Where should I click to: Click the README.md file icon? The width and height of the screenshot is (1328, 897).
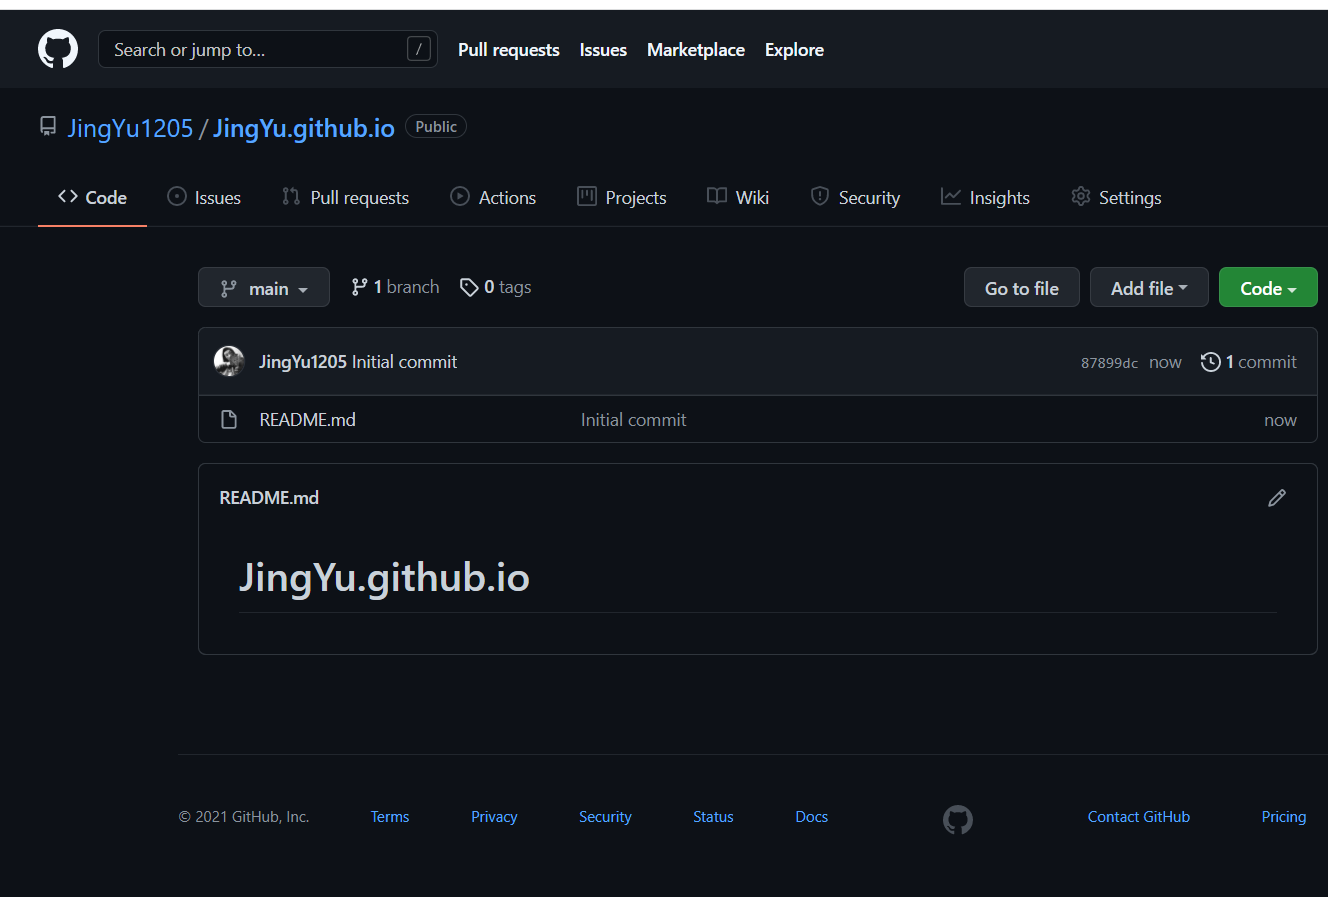pyautogui.click(x=229, y=420)
